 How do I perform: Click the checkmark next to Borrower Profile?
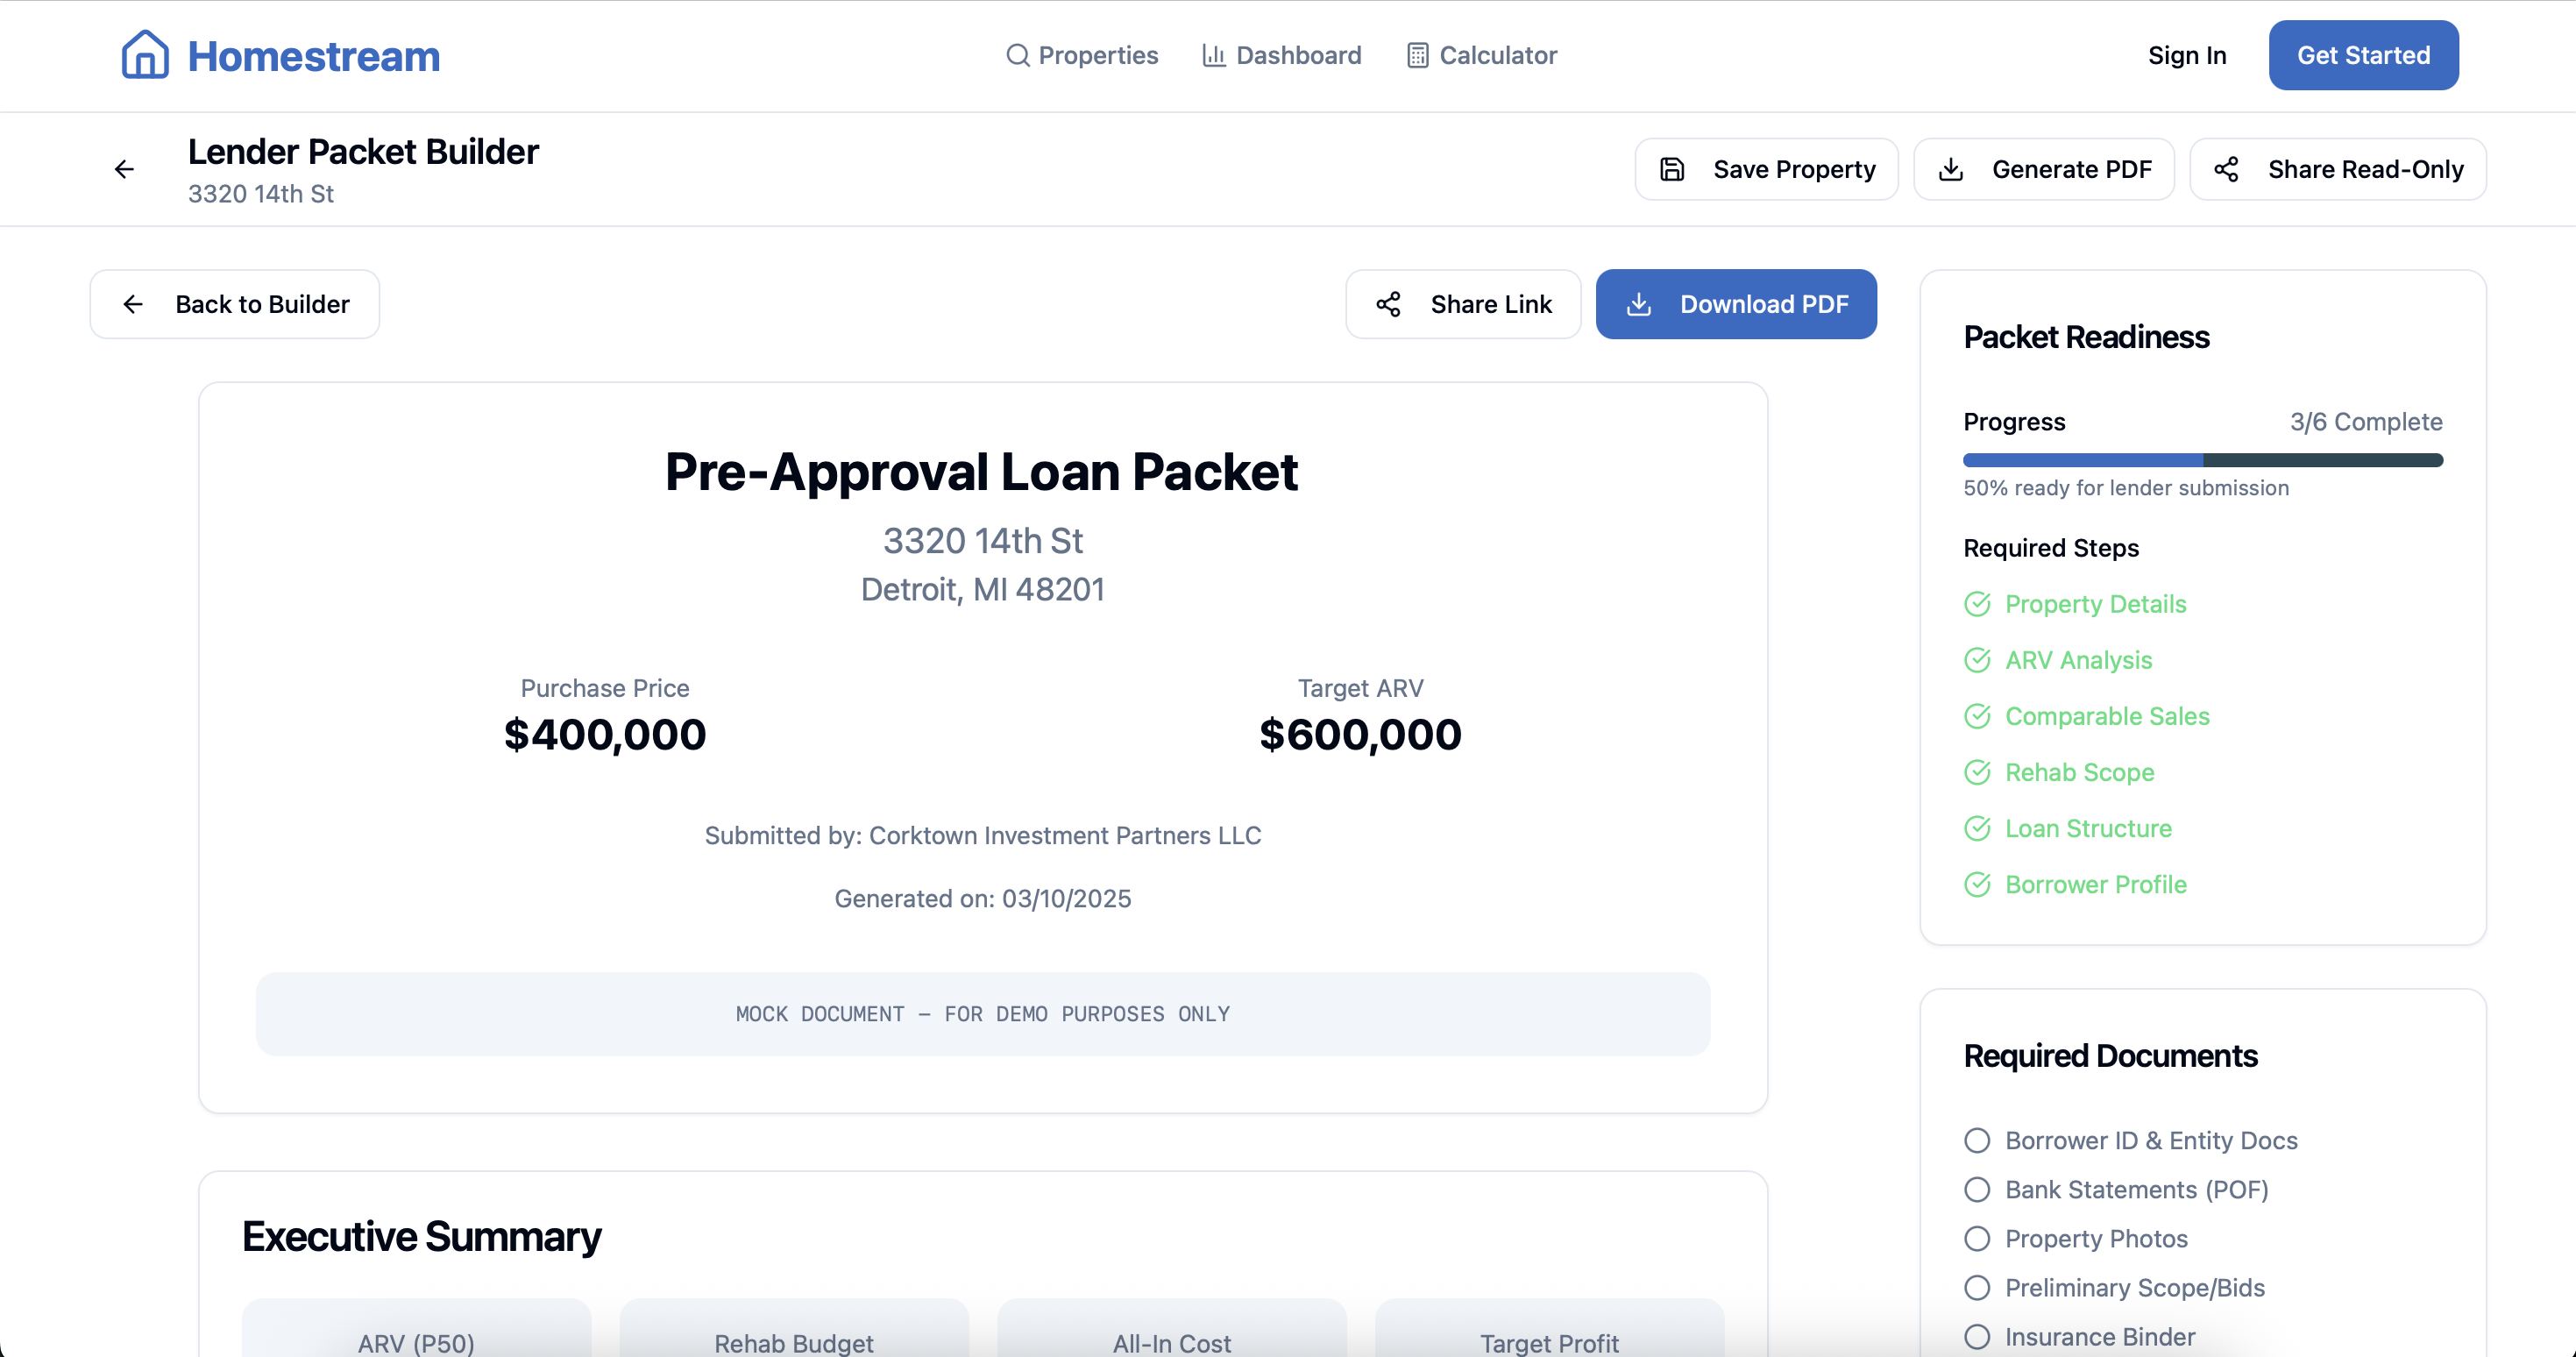coord(1979,885)
